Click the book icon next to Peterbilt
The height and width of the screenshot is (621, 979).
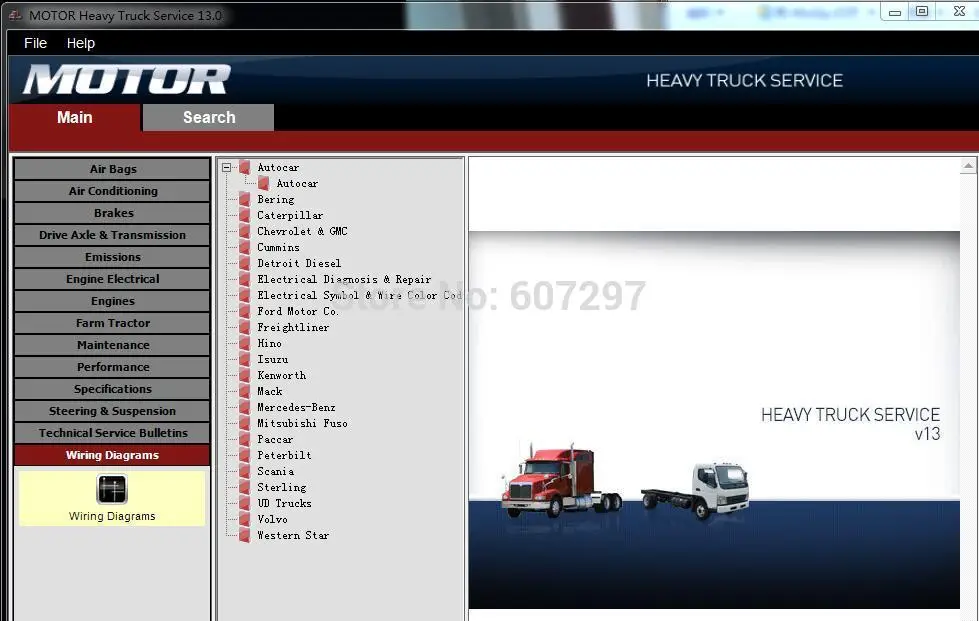point(245,456)
